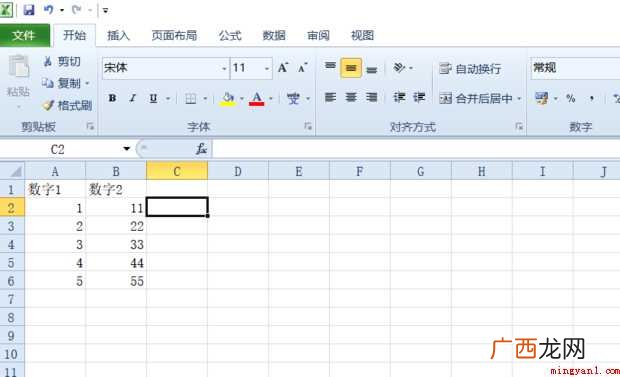The image size is (620, 377).
Task: Open the font size 11 dropdown
Action: (267, 68)
